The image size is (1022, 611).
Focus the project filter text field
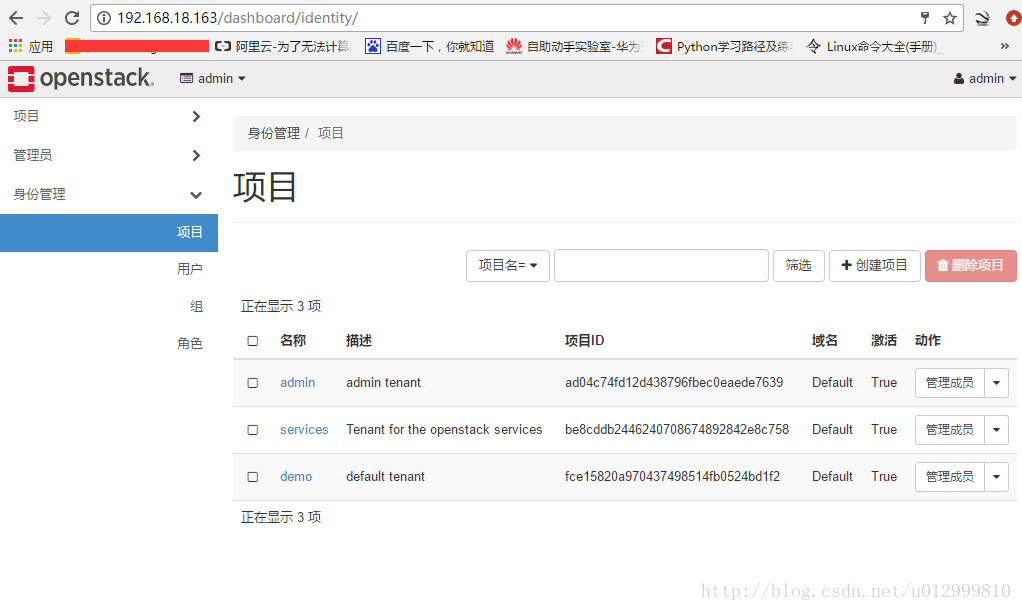(661, 265)
